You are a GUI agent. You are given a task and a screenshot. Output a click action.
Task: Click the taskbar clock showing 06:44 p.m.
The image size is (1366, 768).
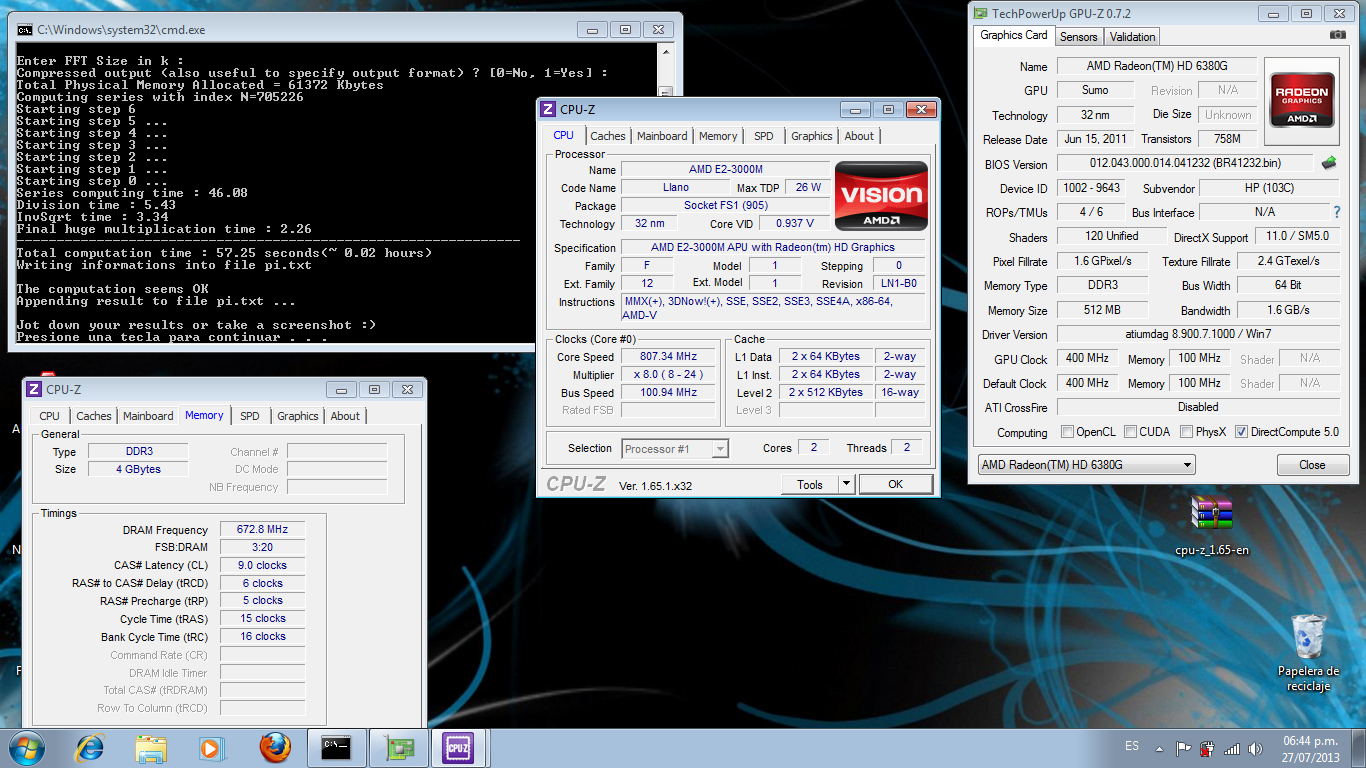1309,748
